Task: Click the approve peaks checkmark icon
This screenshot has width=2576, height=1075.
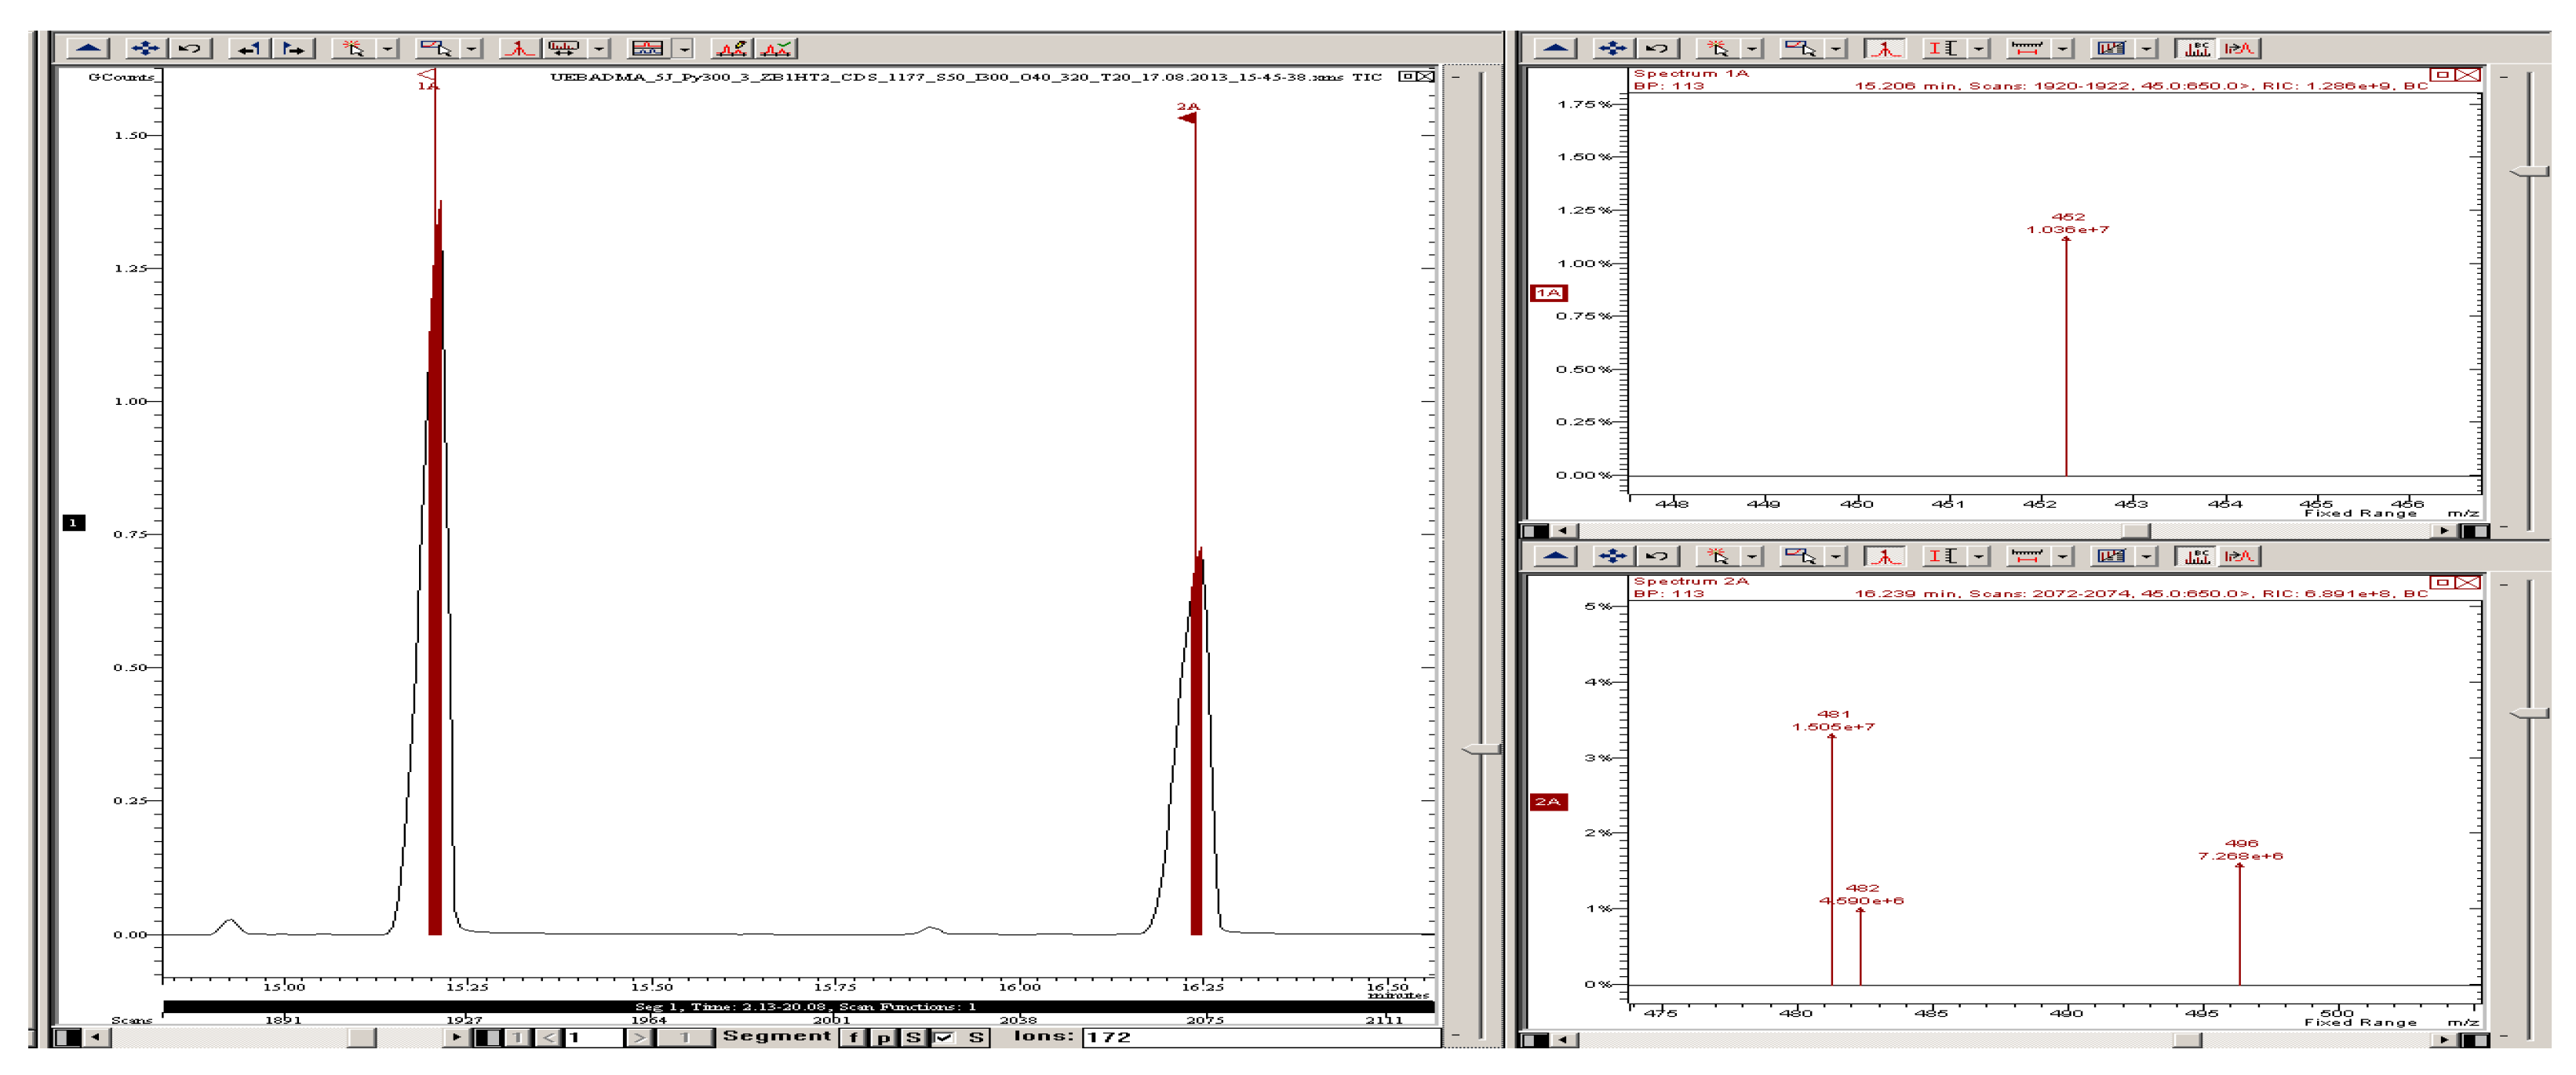Action: tap(776, 48)
